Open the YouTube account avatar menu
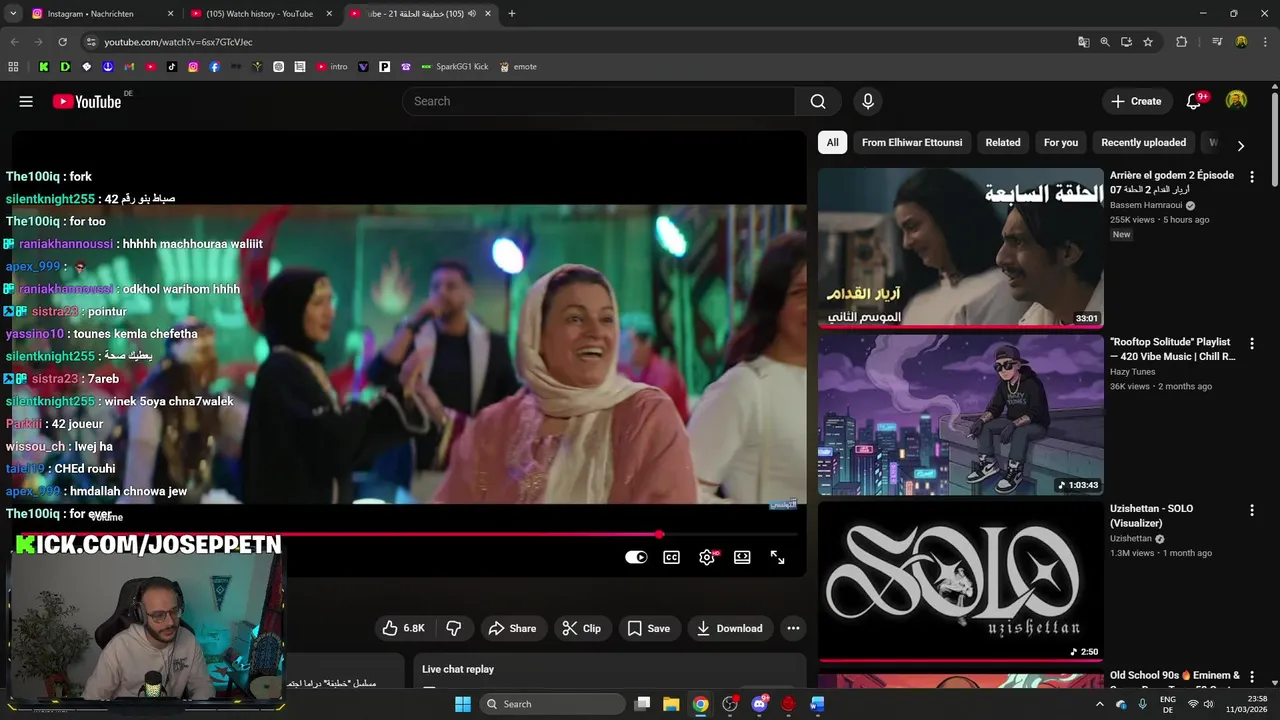 [1237, 101]
